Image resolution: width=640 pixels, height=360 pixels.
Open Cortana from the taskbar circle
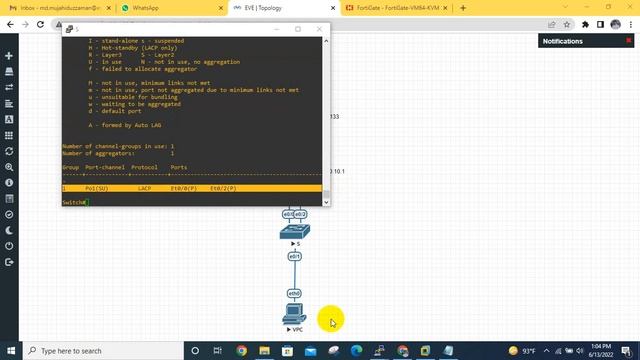tap(195, 351)
